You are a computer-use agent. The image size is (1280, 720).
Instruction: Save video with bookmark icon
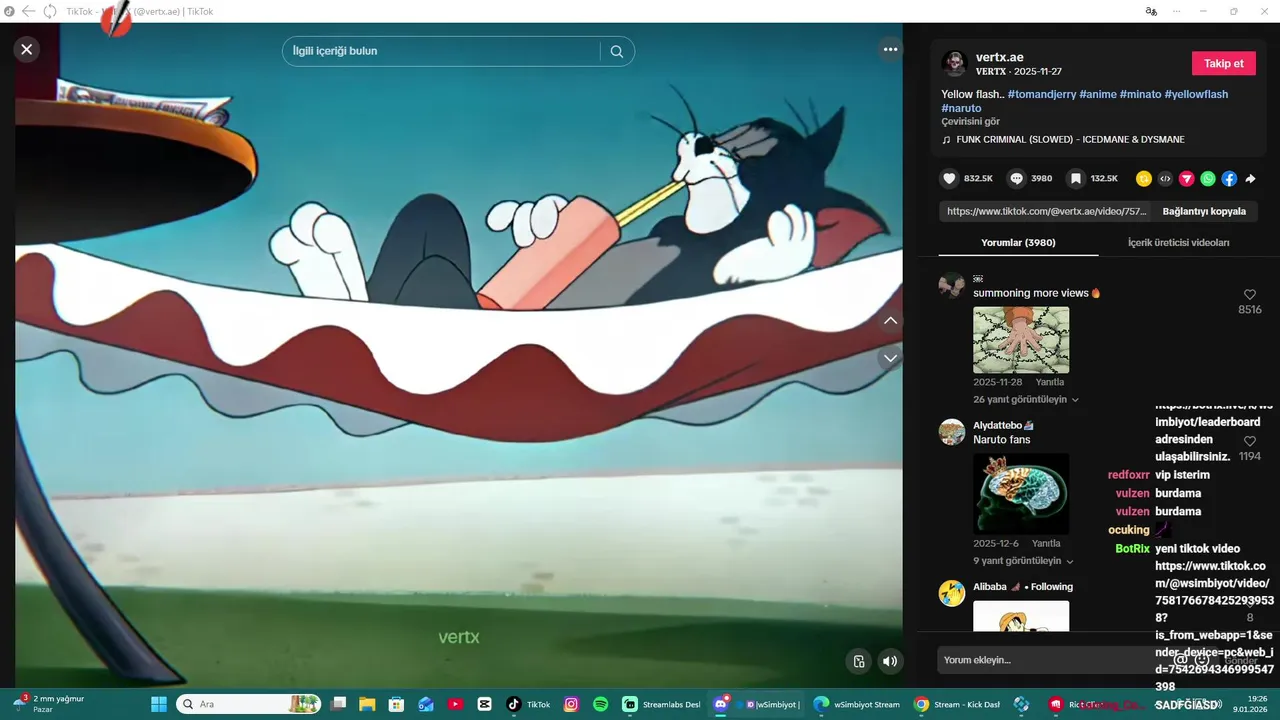(x=1075, y=179)
